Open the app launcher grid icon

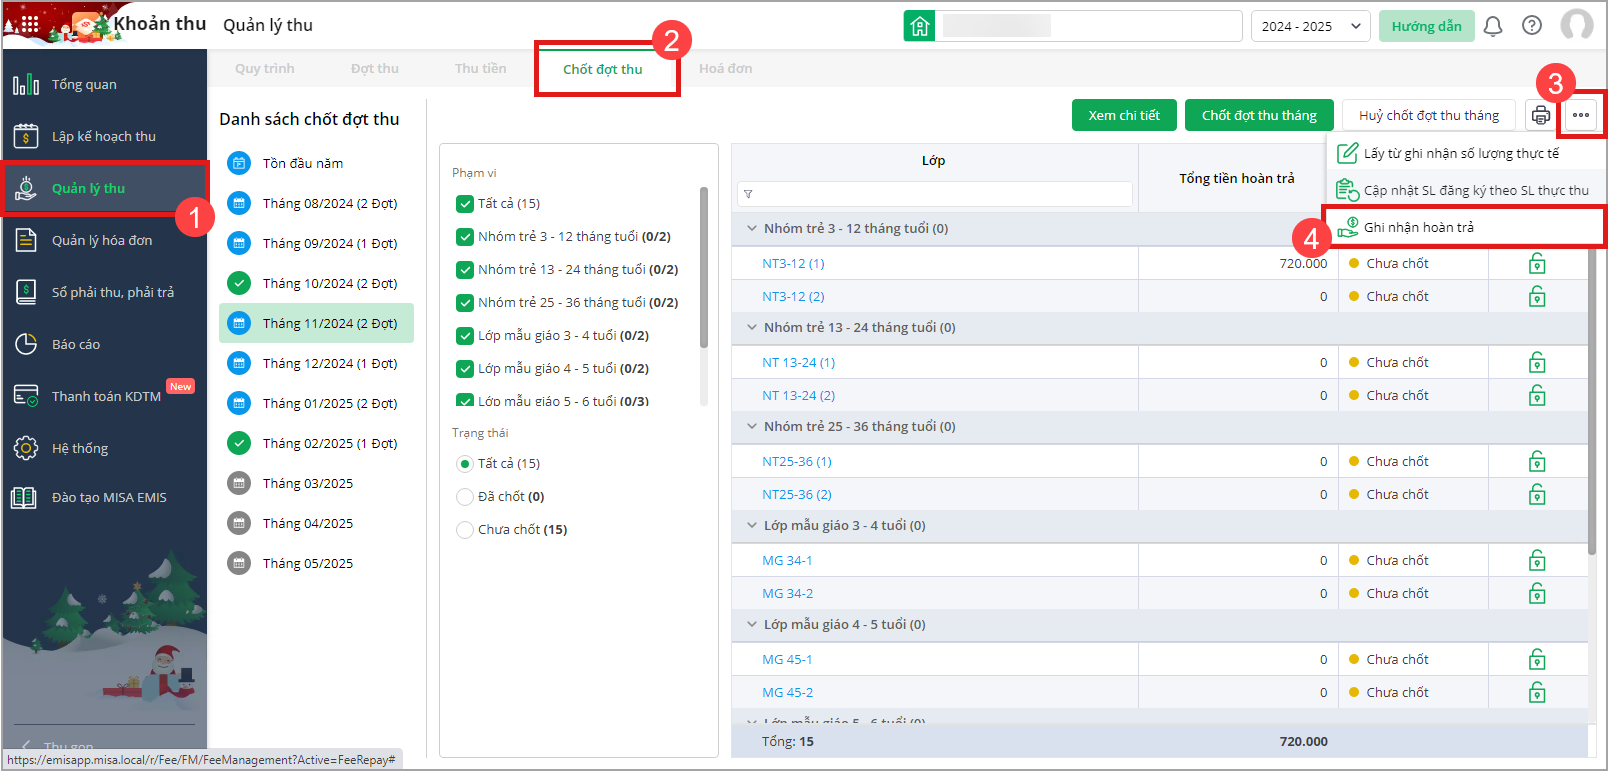pyautogui.click(x=30, y=24)
